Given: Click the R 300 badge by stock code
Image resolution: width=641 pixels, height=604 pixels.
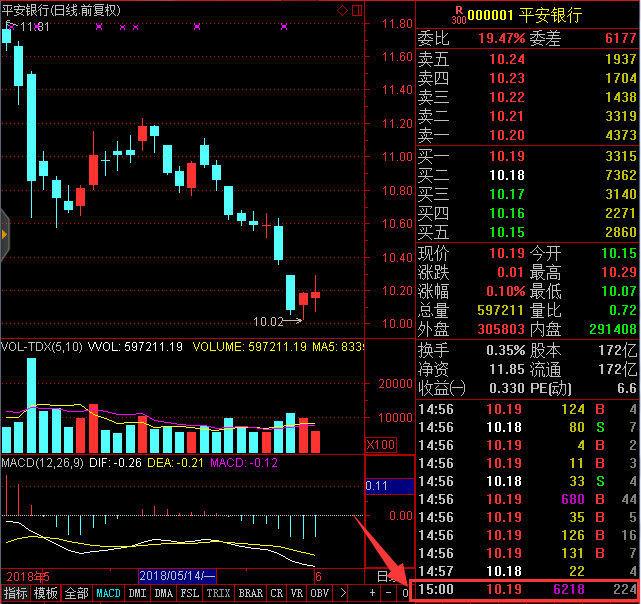Looking at the screenshot, I should coord(459,16).
